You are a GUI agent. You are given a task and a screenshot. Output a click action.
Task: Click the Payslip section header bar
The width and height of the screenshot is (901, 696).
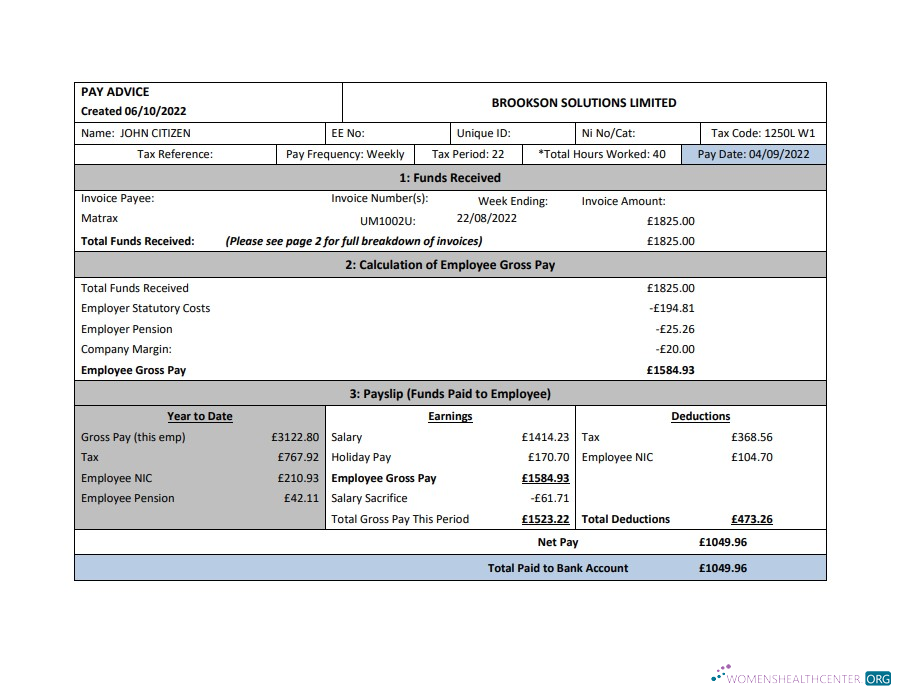pos(449,393)
